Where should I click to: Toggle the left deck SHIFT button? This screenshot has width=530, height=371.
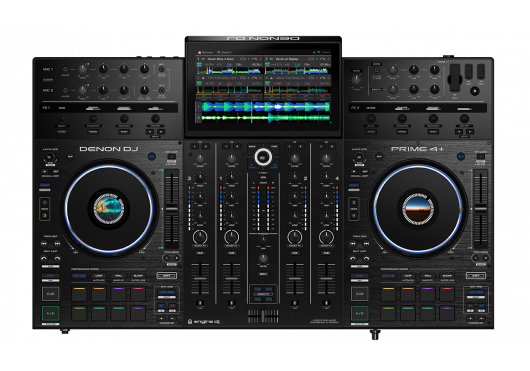(167, 276)
